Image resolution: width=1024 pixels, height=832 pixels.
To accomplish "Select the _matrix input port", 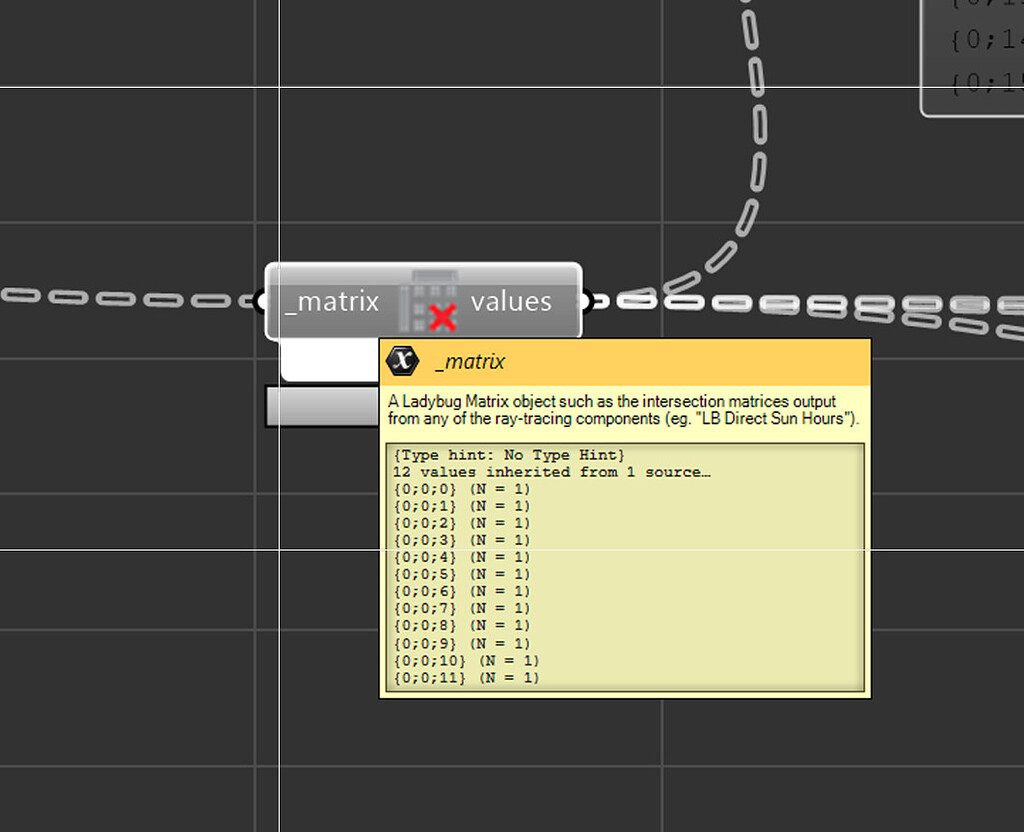I will [330, 301].
